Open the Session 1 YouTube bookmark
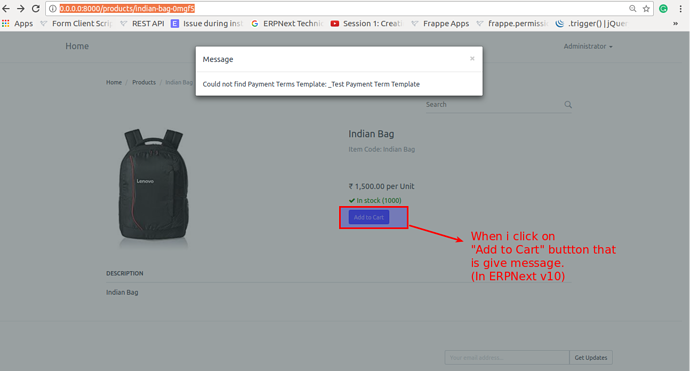This screenshot has width=690, height=371. pos(367,23)
